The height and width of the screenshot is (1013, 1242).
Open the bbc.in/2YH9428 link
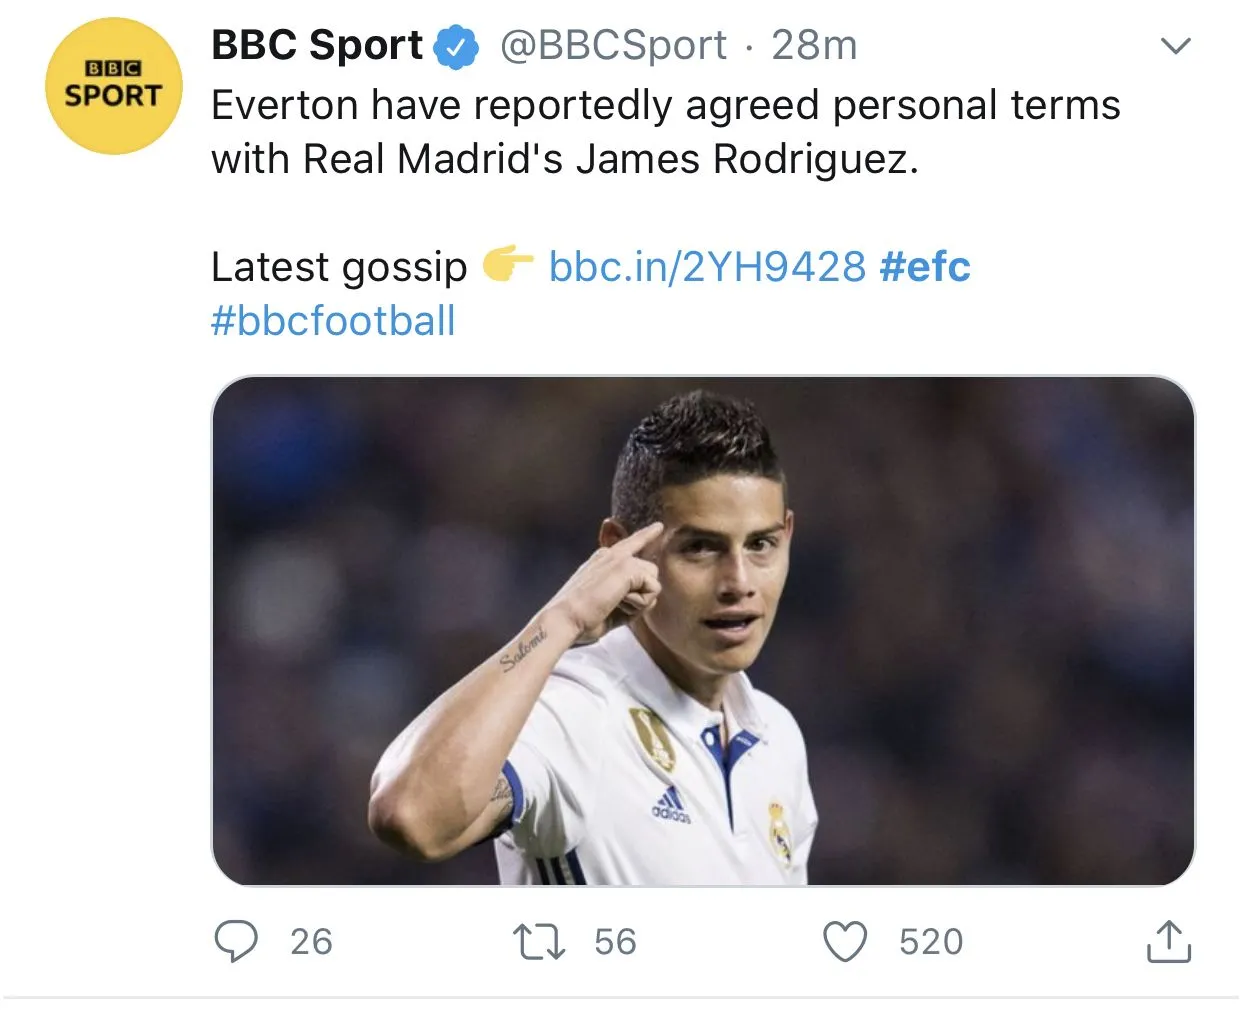[x=707, y=267]
